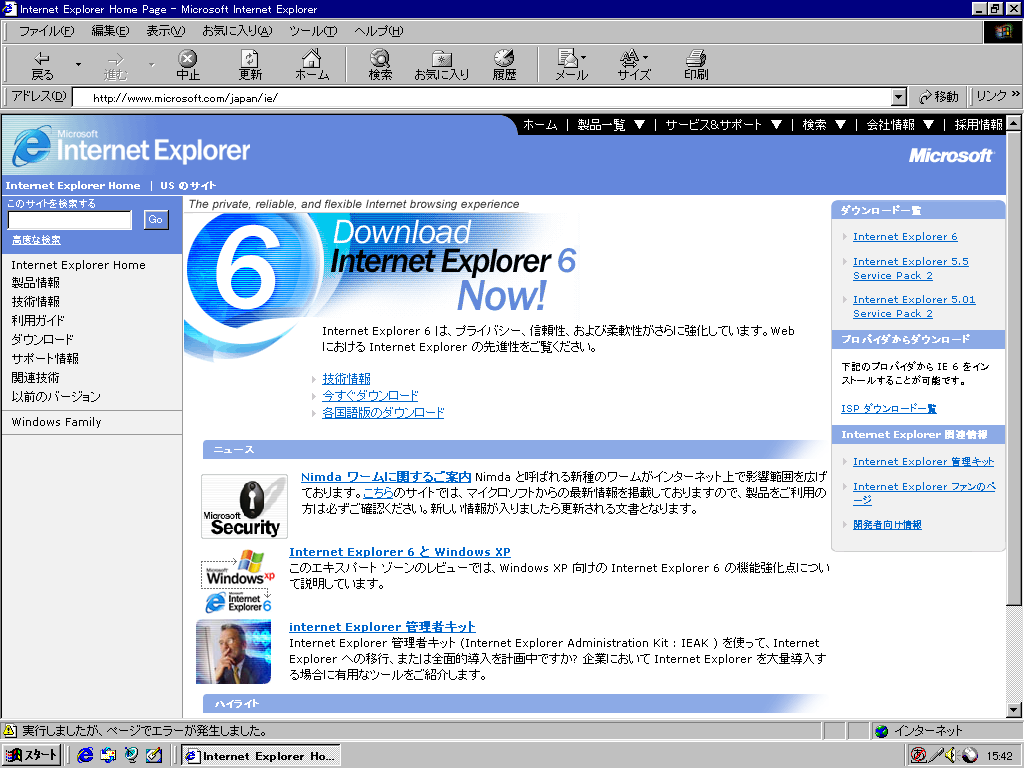1024x768 pixels.
Task: Select サポート情報 in the left sidebar
Action: (45, 359)
